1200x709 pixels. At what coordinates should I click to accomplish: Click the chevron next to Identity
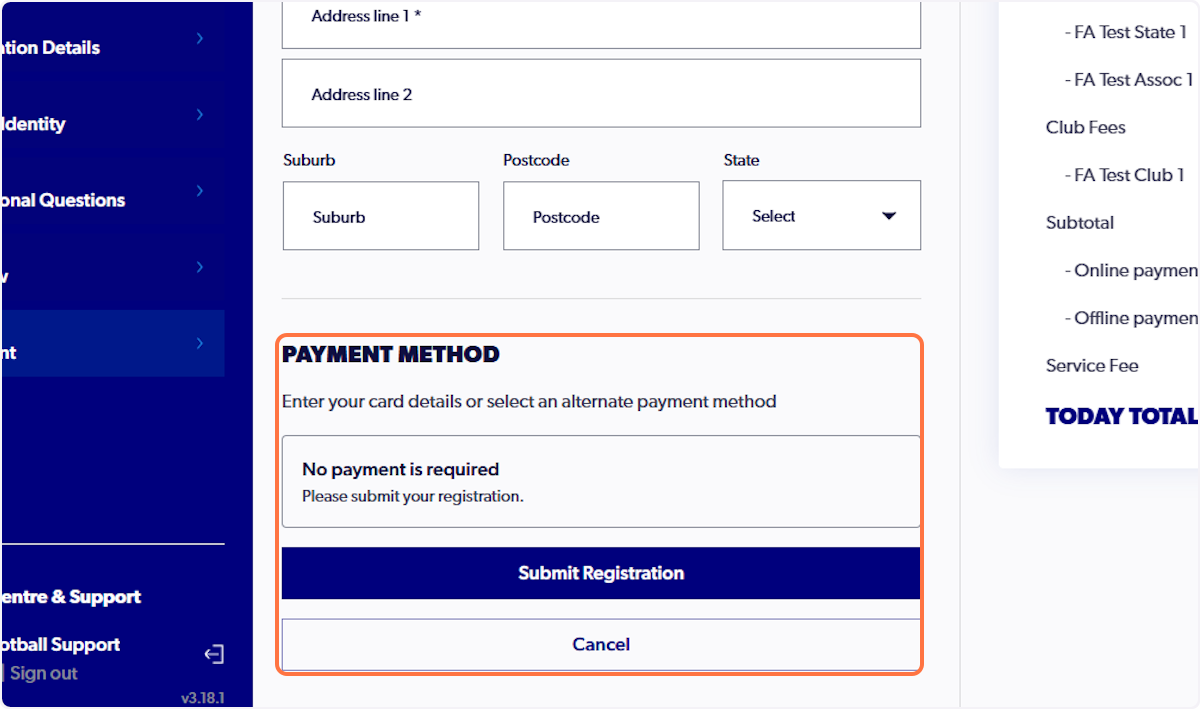(199, 114)
